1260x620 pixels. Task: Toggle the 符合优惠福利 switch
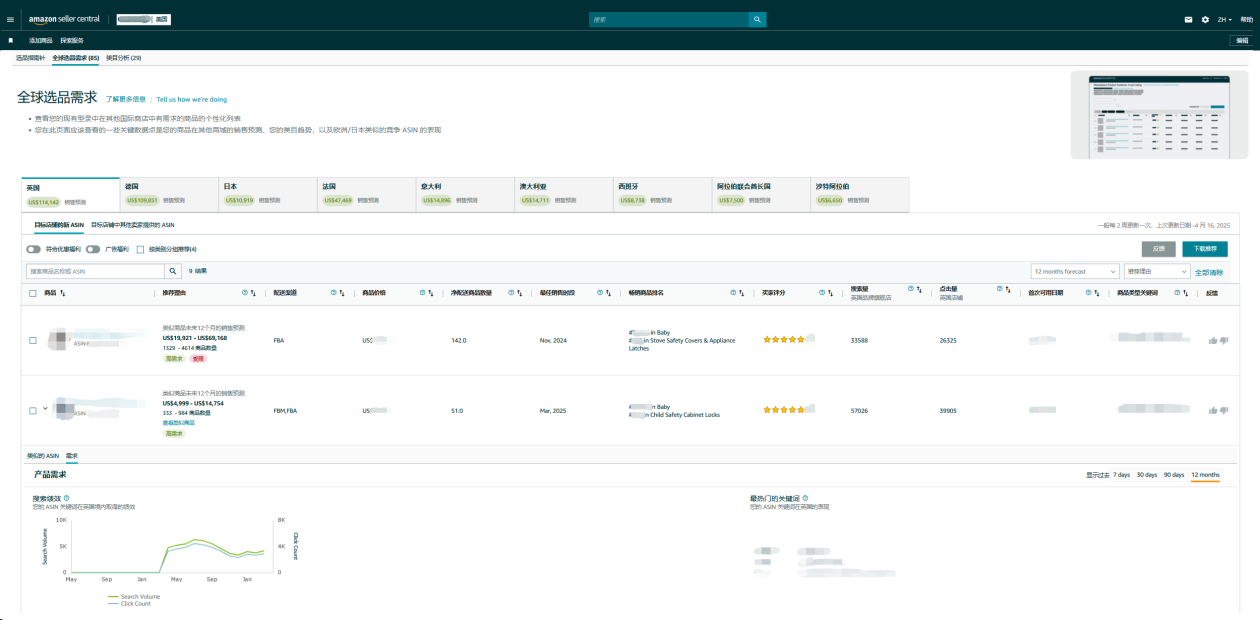point(33,249)
